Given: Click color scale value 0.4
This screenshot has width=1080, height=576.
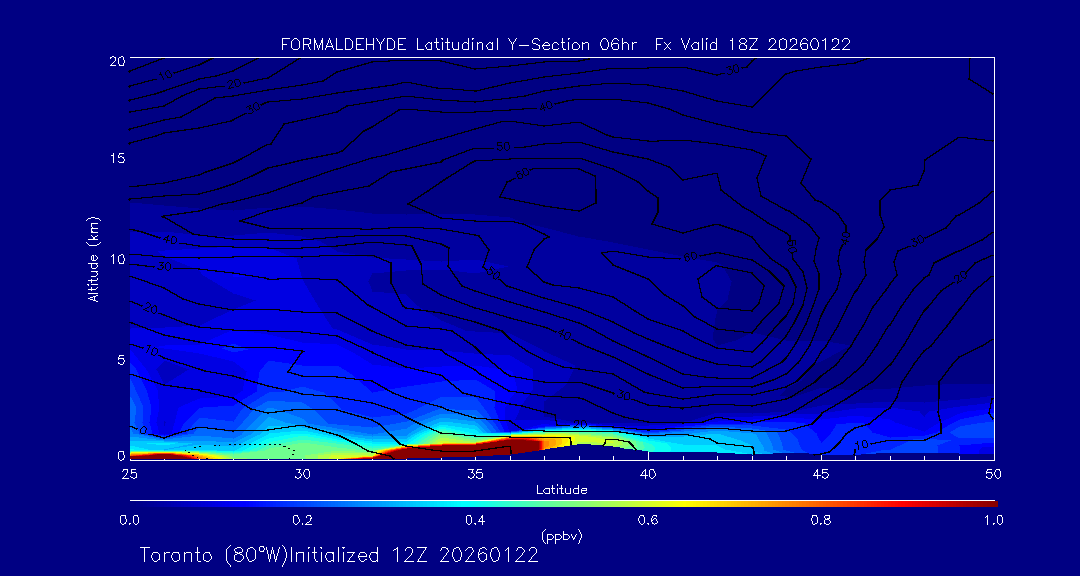Looking at the screenshot, I should coord(475,520).
